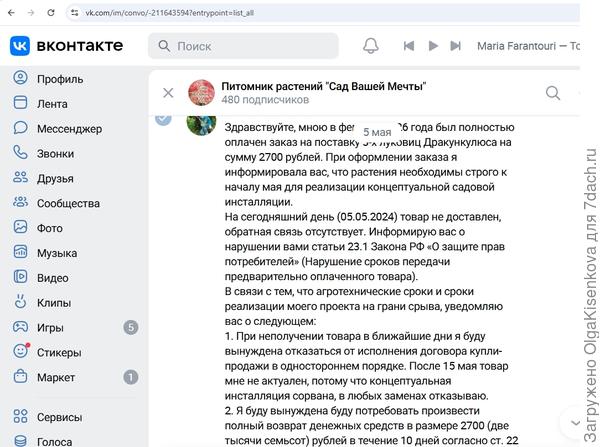Click the Стикеры menu label
The height and width of the screenshot is (447, 600).
point(59,352)
